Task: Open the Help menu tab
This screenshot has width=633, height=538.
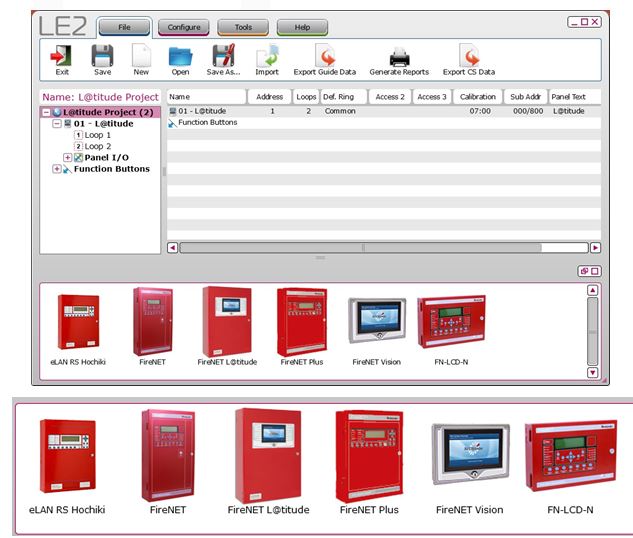Action: click(302, 27)
